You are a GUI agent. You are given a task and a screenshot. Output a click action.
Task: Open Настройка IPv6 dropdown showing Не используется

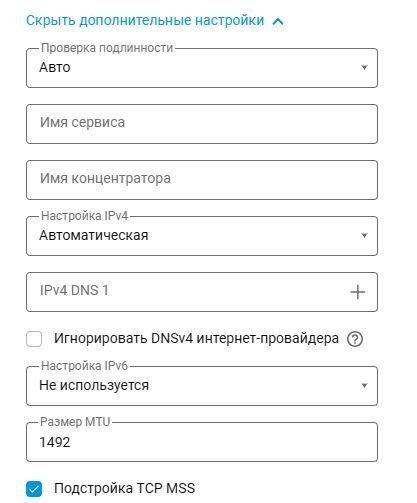[x=202, y=386]
